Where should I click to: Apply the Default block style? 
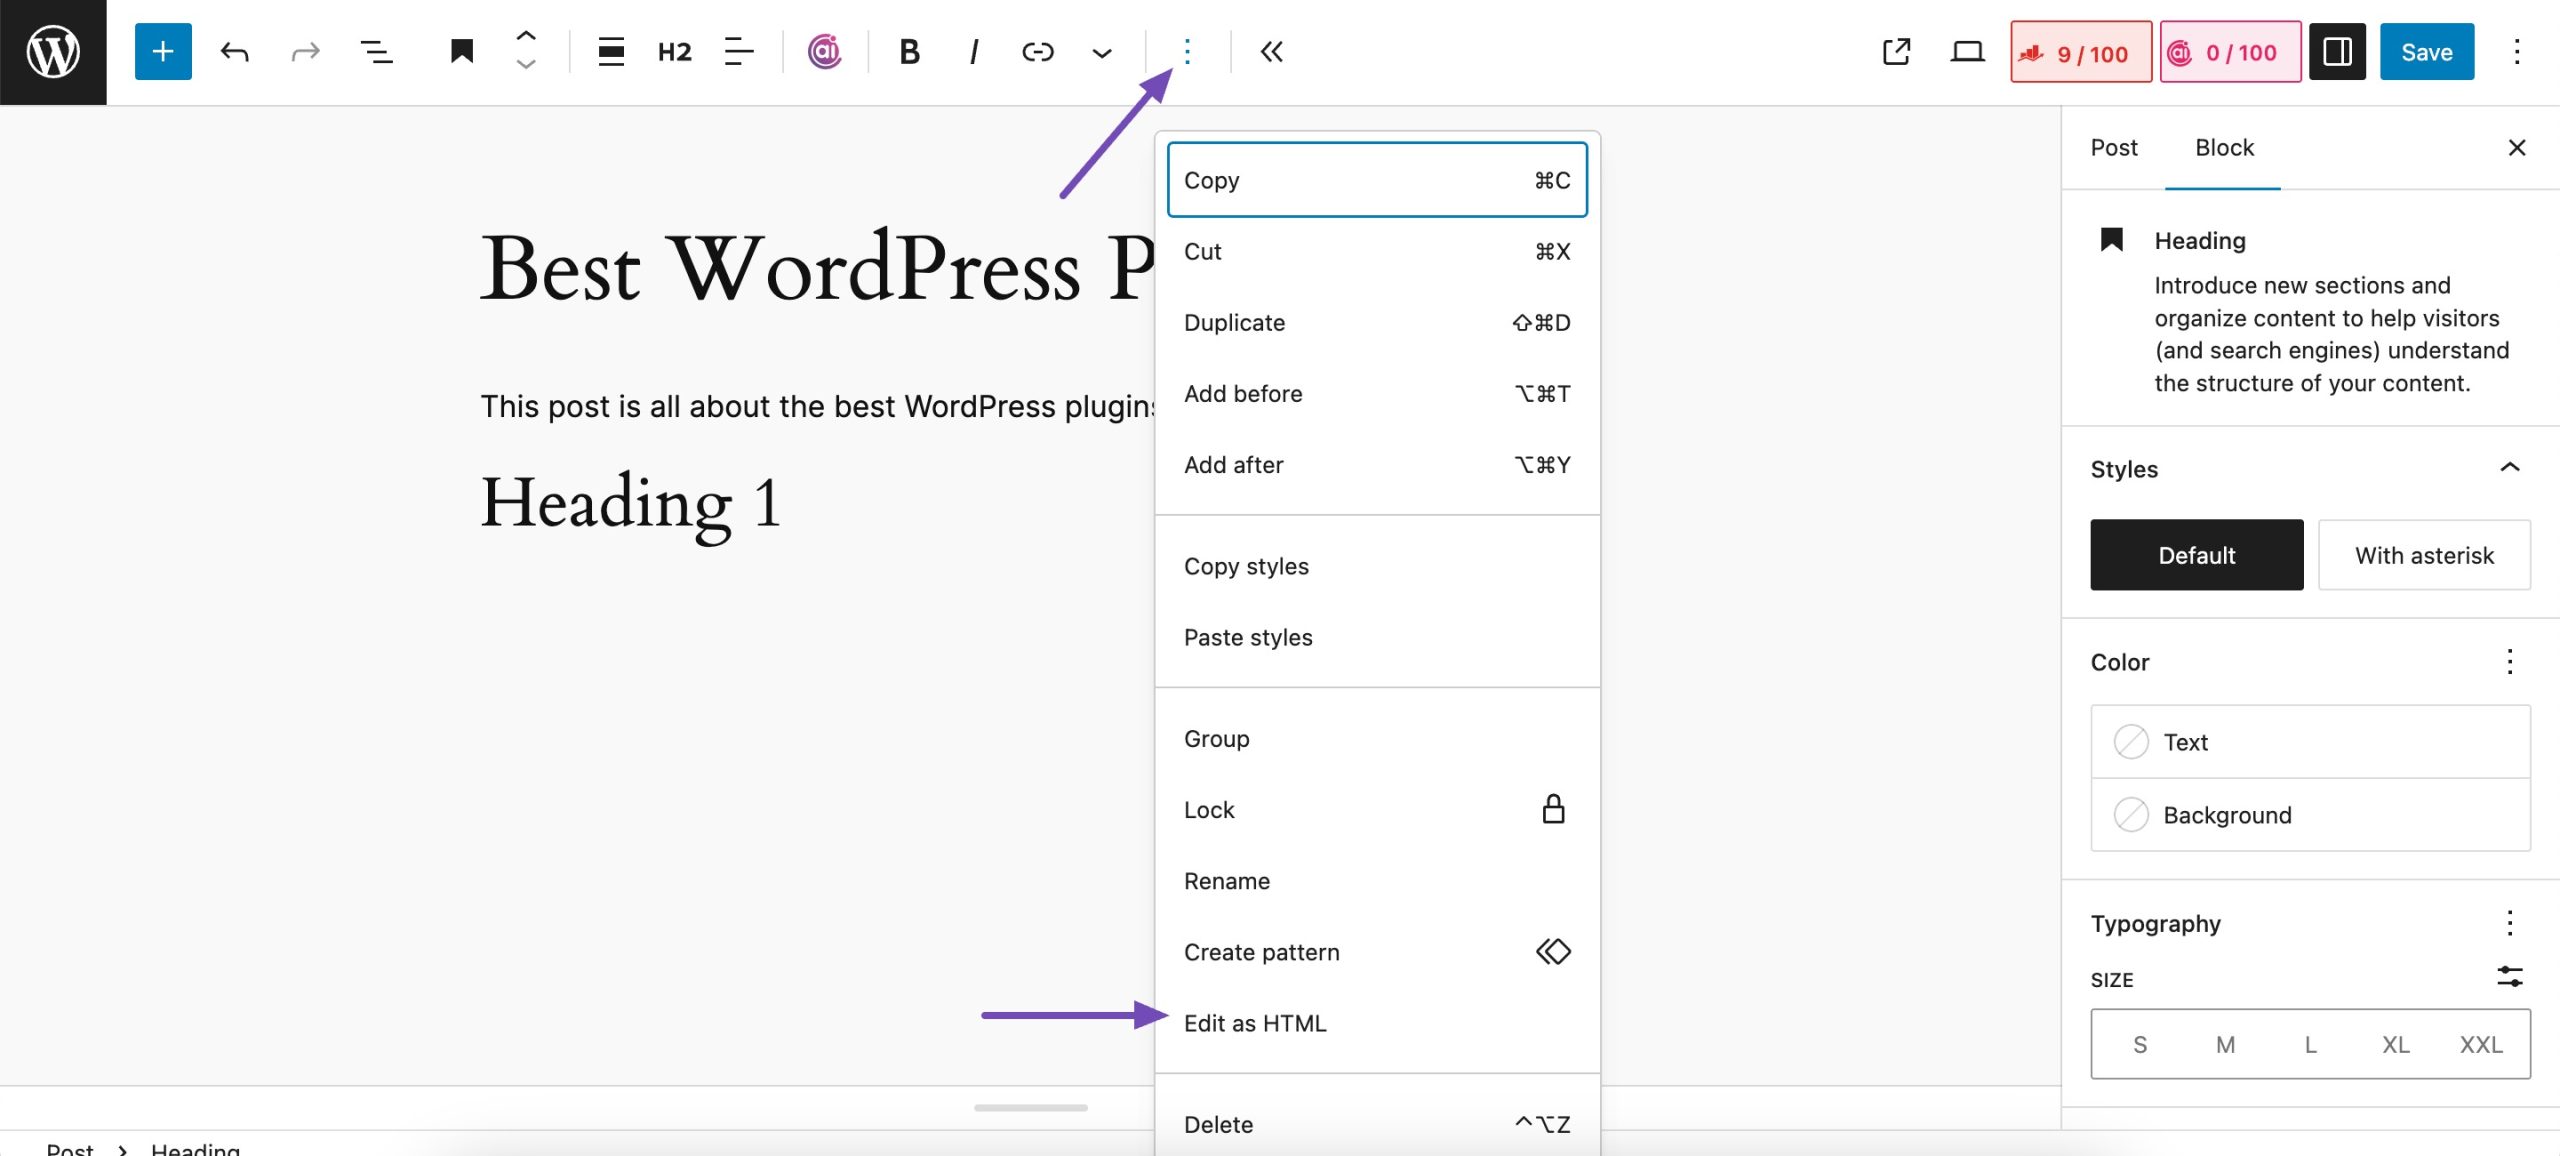(2196, 555)
